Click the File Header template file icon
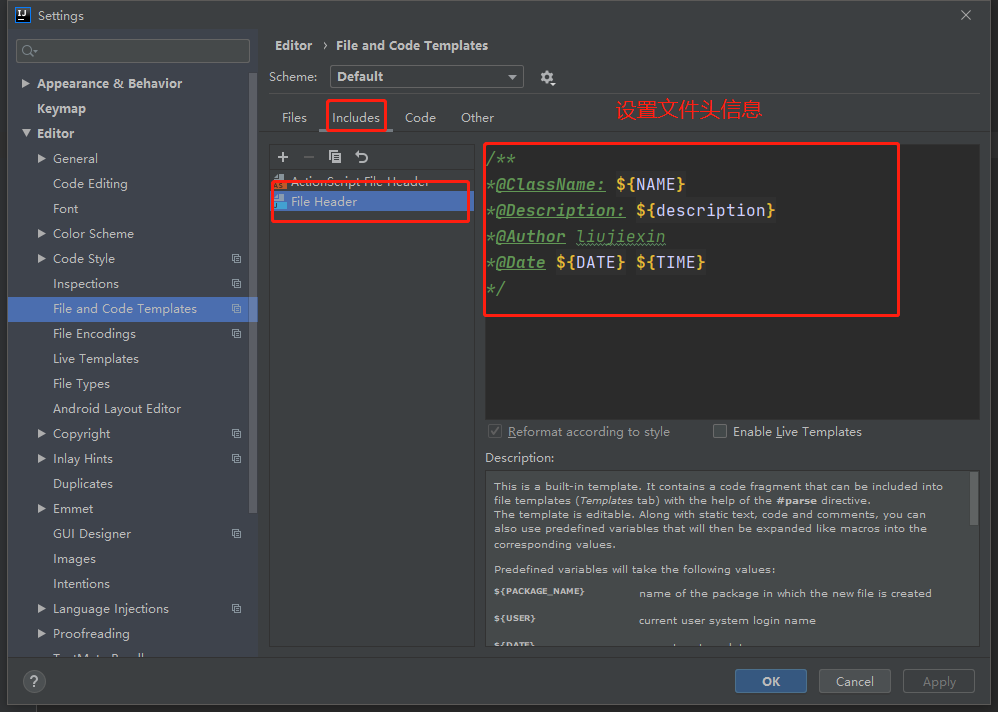998x712 pixels. (x=279, y=202)
